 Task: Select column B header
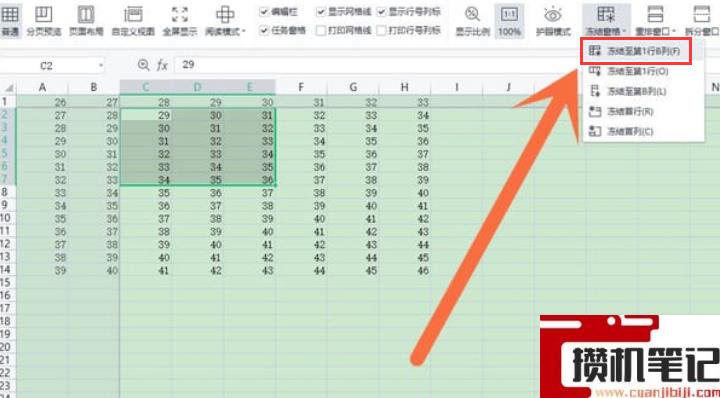[94, 87]
